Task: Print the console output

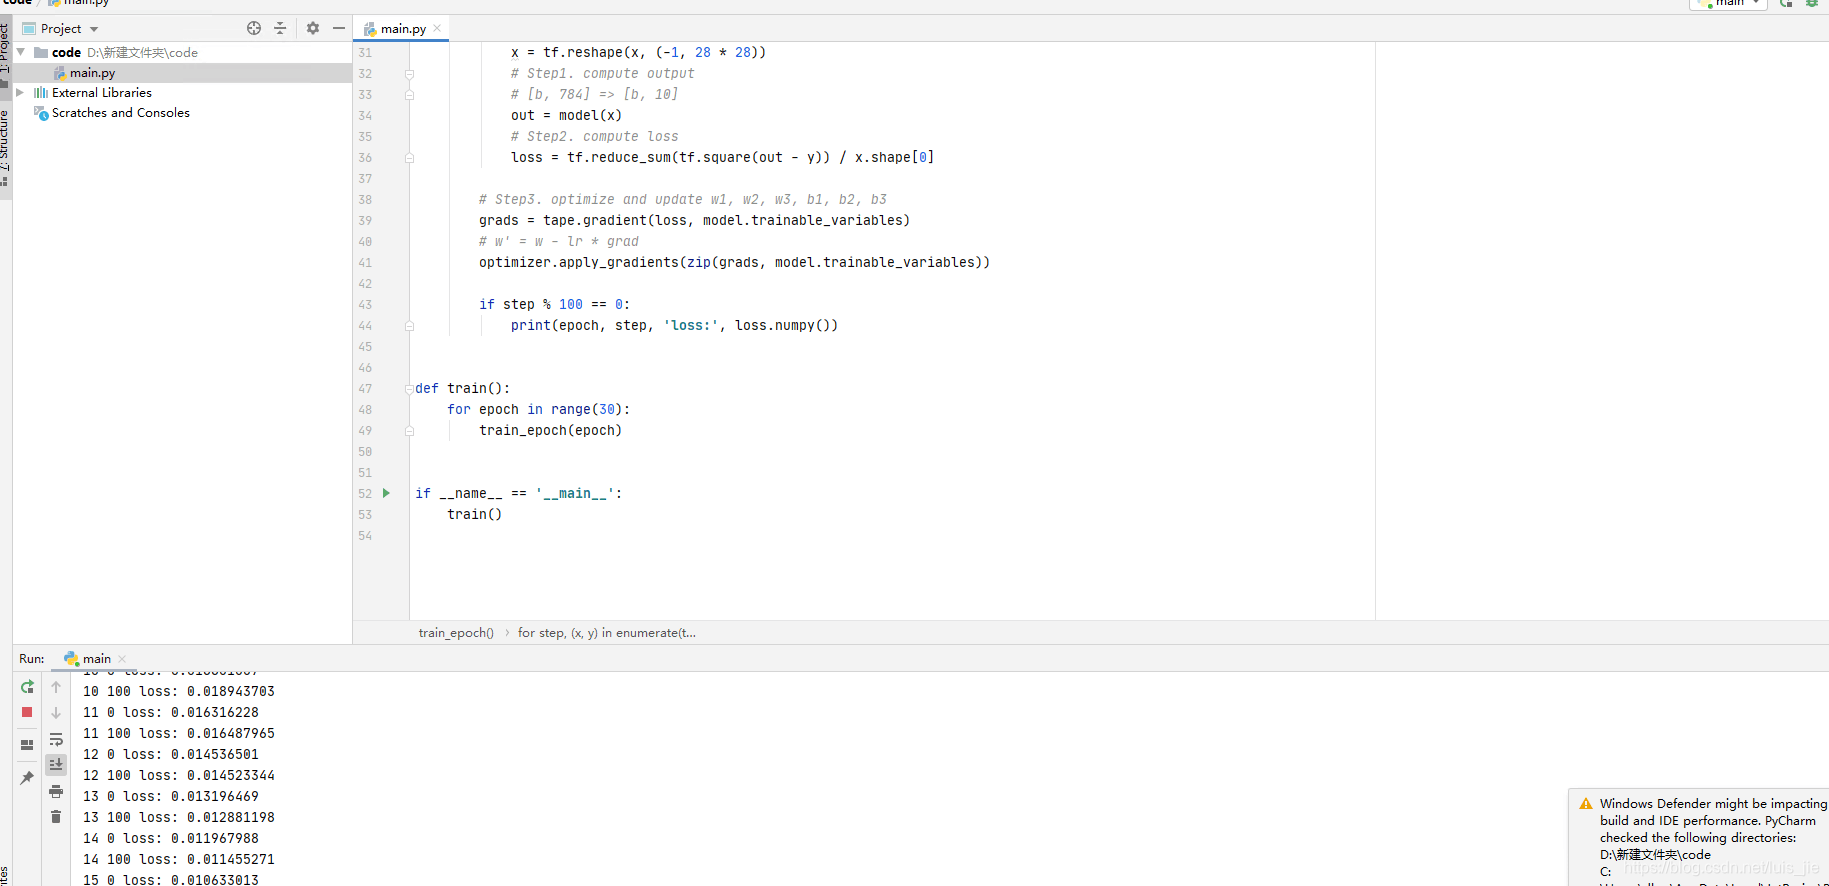Action: [x=56, y=791]
